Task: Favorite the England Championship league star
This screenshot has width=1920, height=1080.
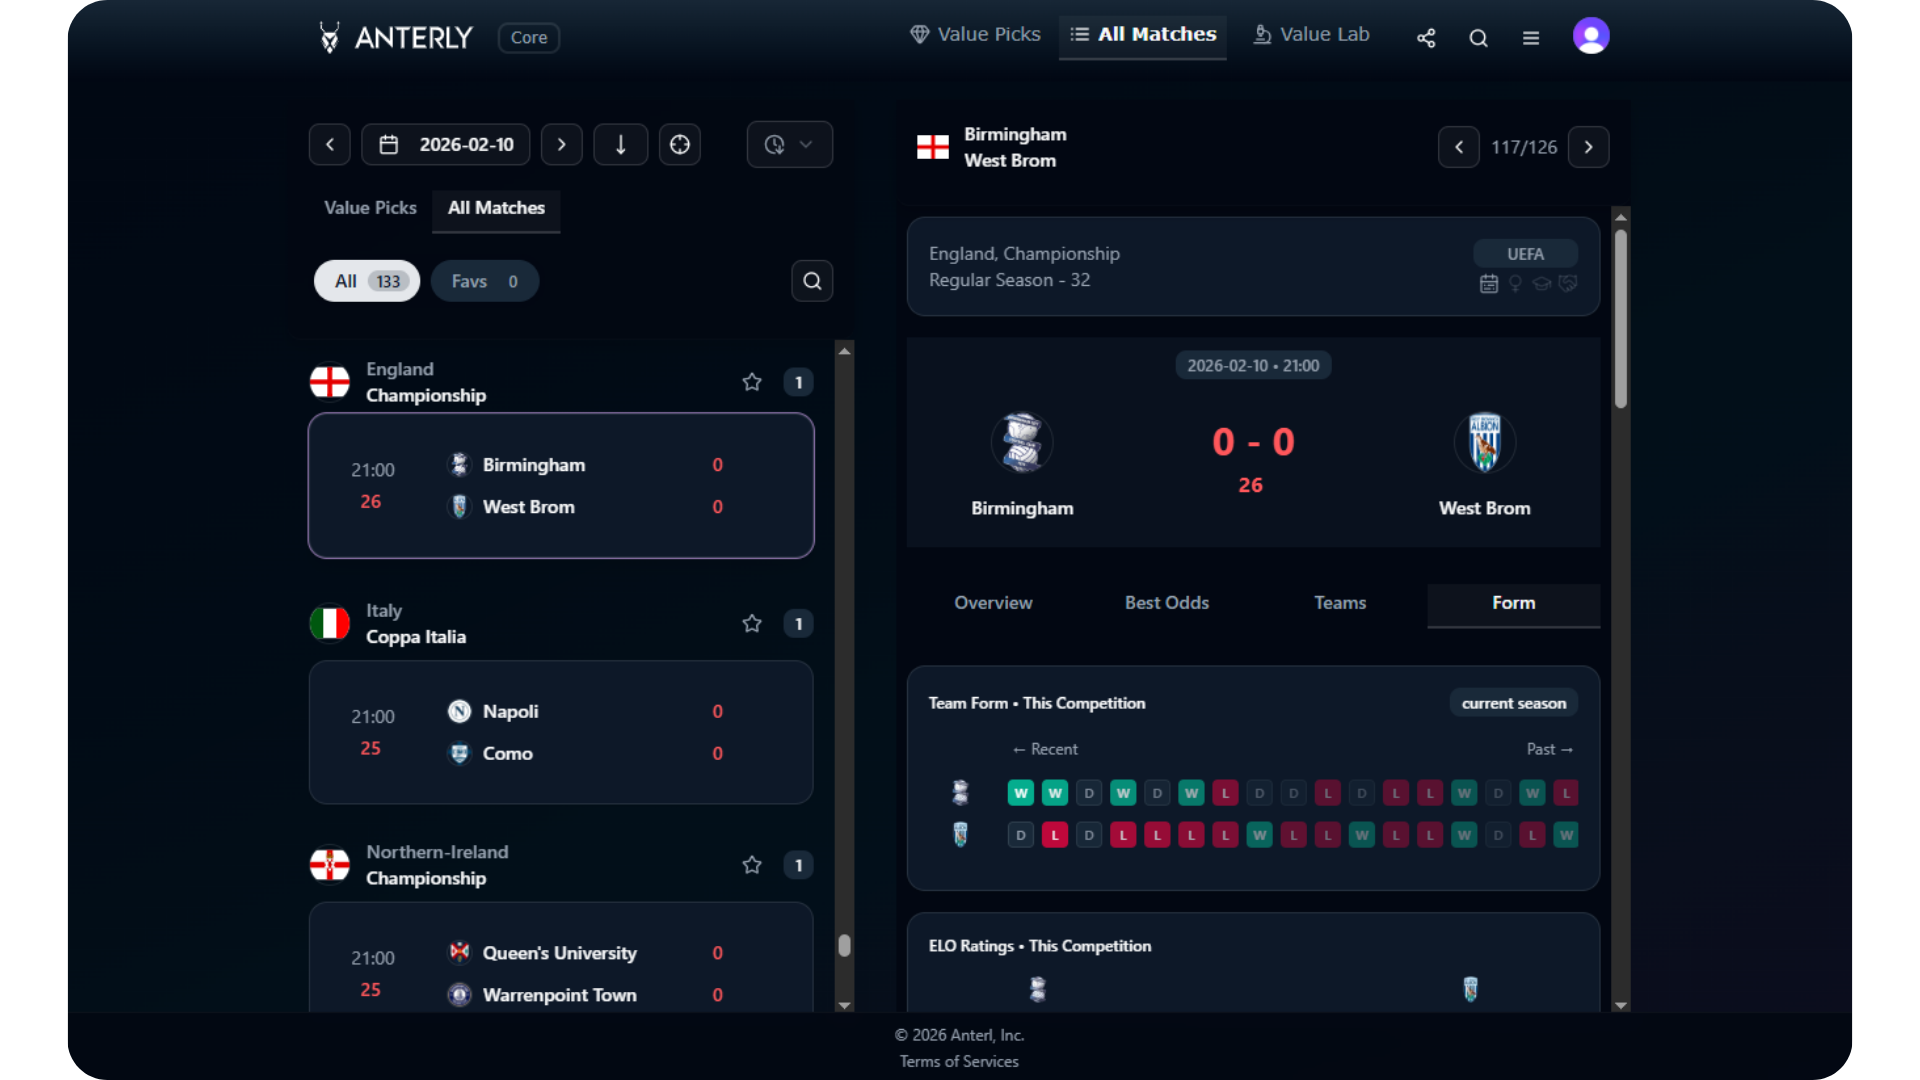Action: click(752, 381)
